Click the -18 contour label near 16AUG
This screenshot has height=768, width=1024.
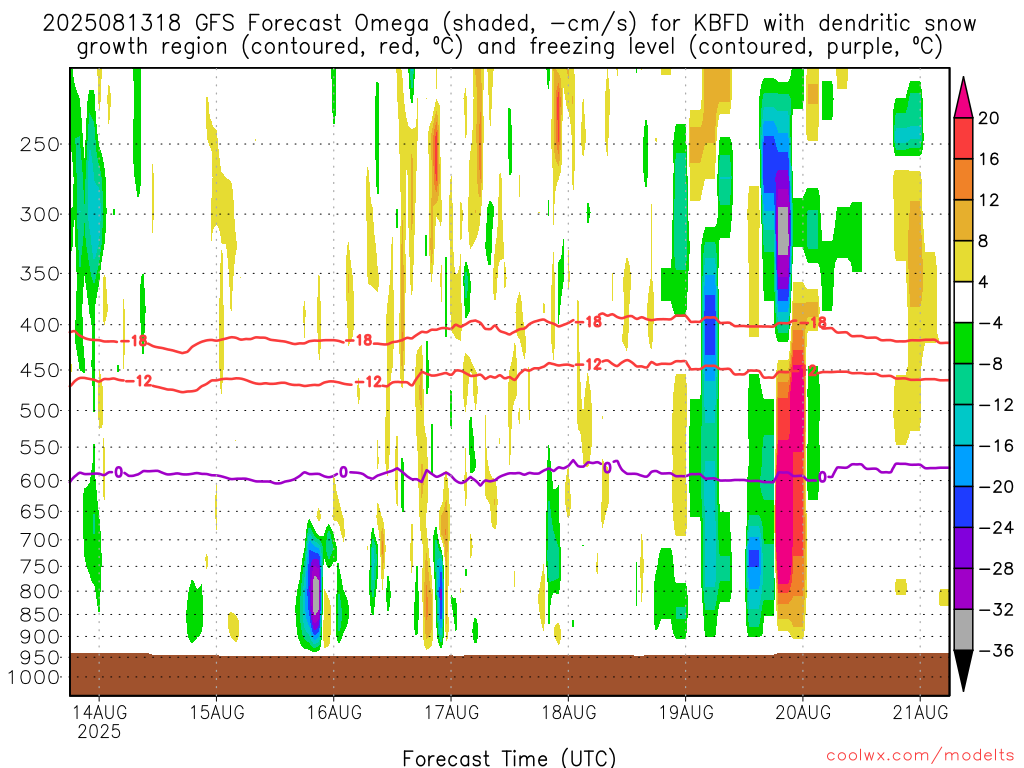click(359, 340)
